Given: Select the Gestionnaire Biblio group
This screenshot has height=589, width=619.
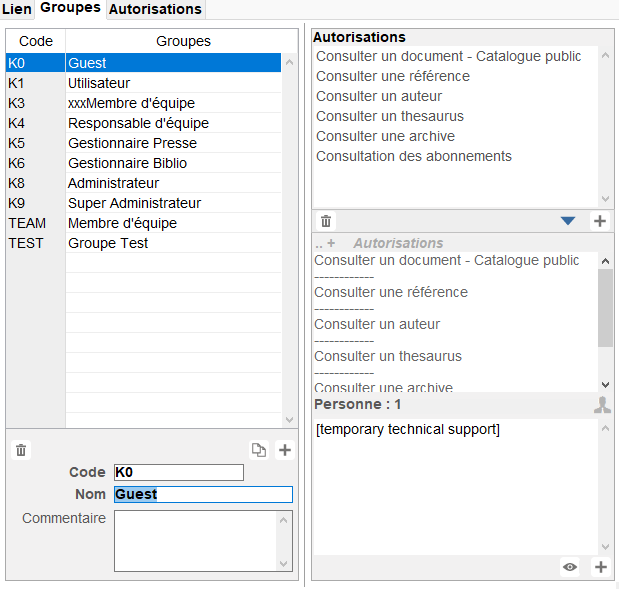Looking at the screenshot, I should [x=143, y=163].
